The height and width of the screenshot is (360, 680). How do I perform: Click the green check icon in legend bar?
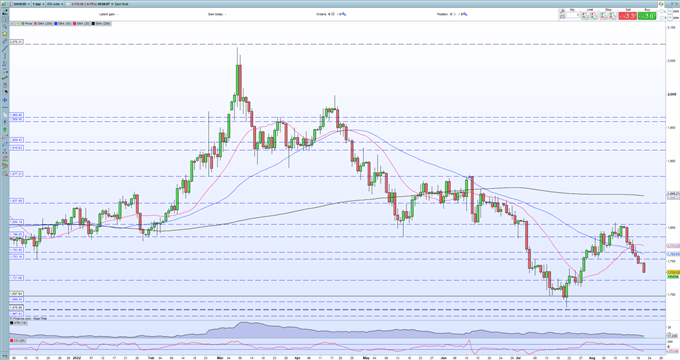(x=17, y=23)
